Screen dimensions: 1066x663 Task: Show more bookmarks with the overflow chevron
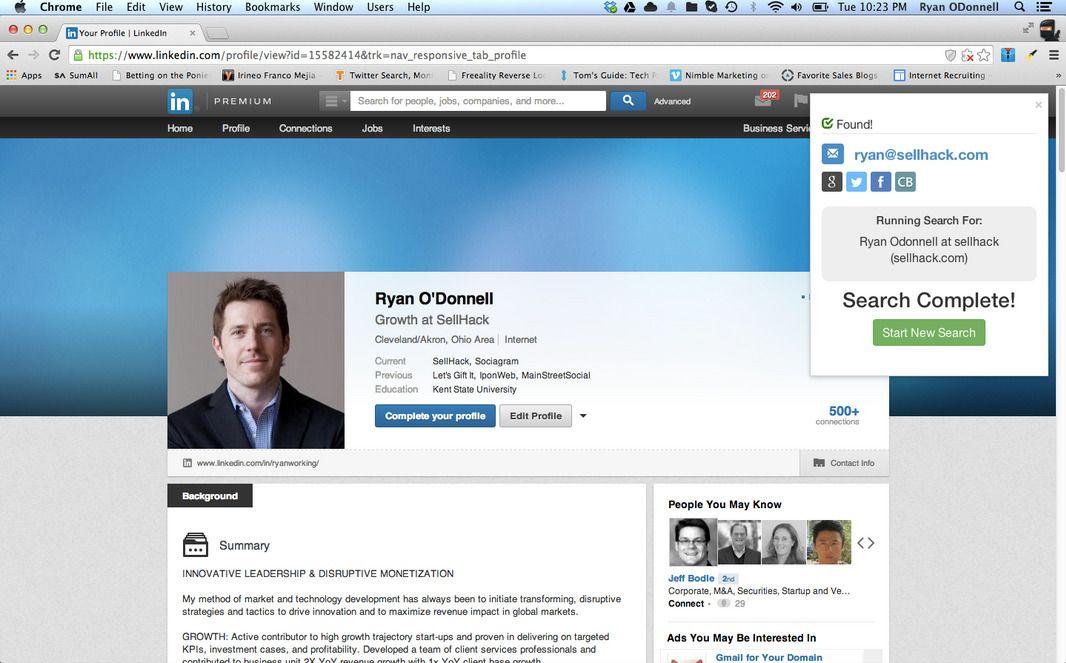pyautogui.click(x=1058, y=75)
